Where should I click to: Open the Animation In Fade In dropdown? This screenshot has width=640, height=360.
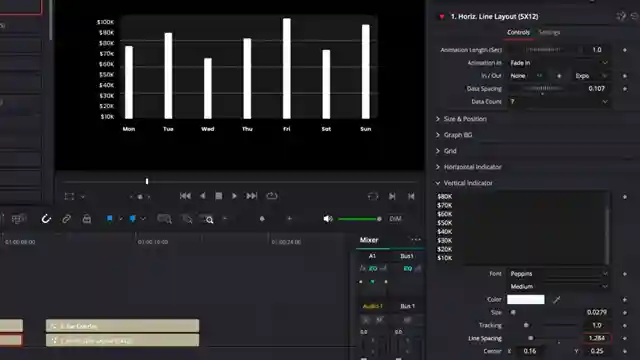click(558, 63)
